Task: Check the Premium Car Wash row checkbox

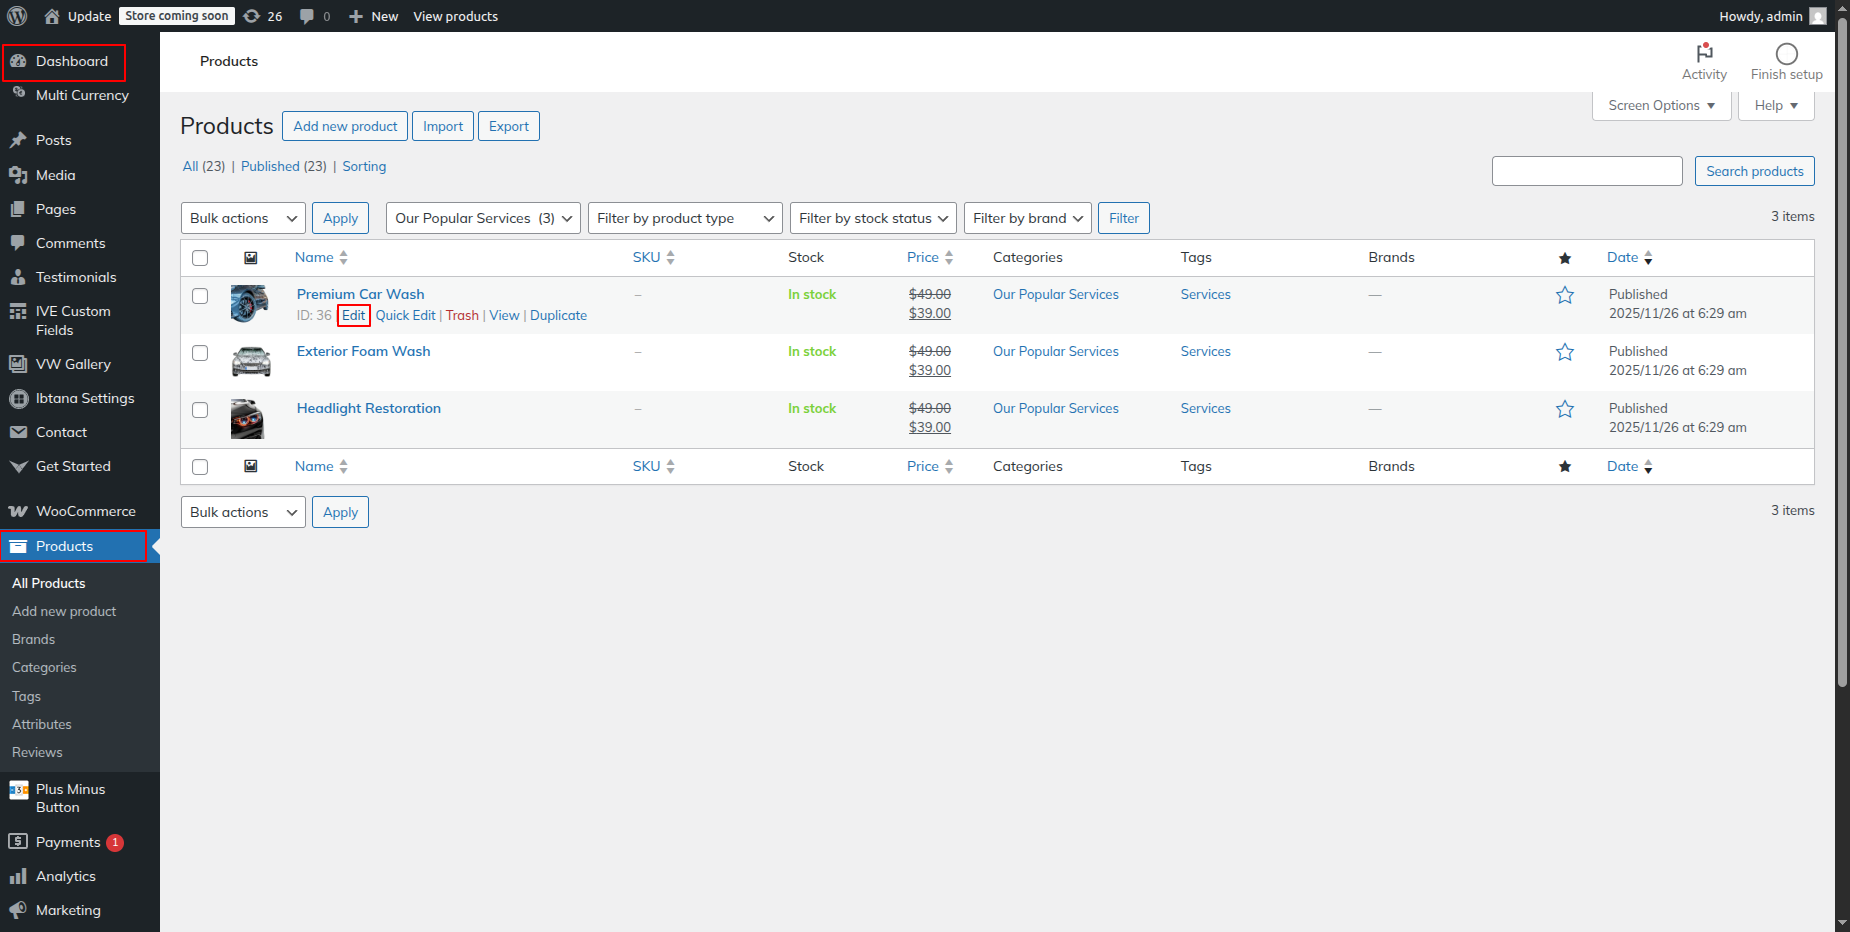Action: pos(200,296)
